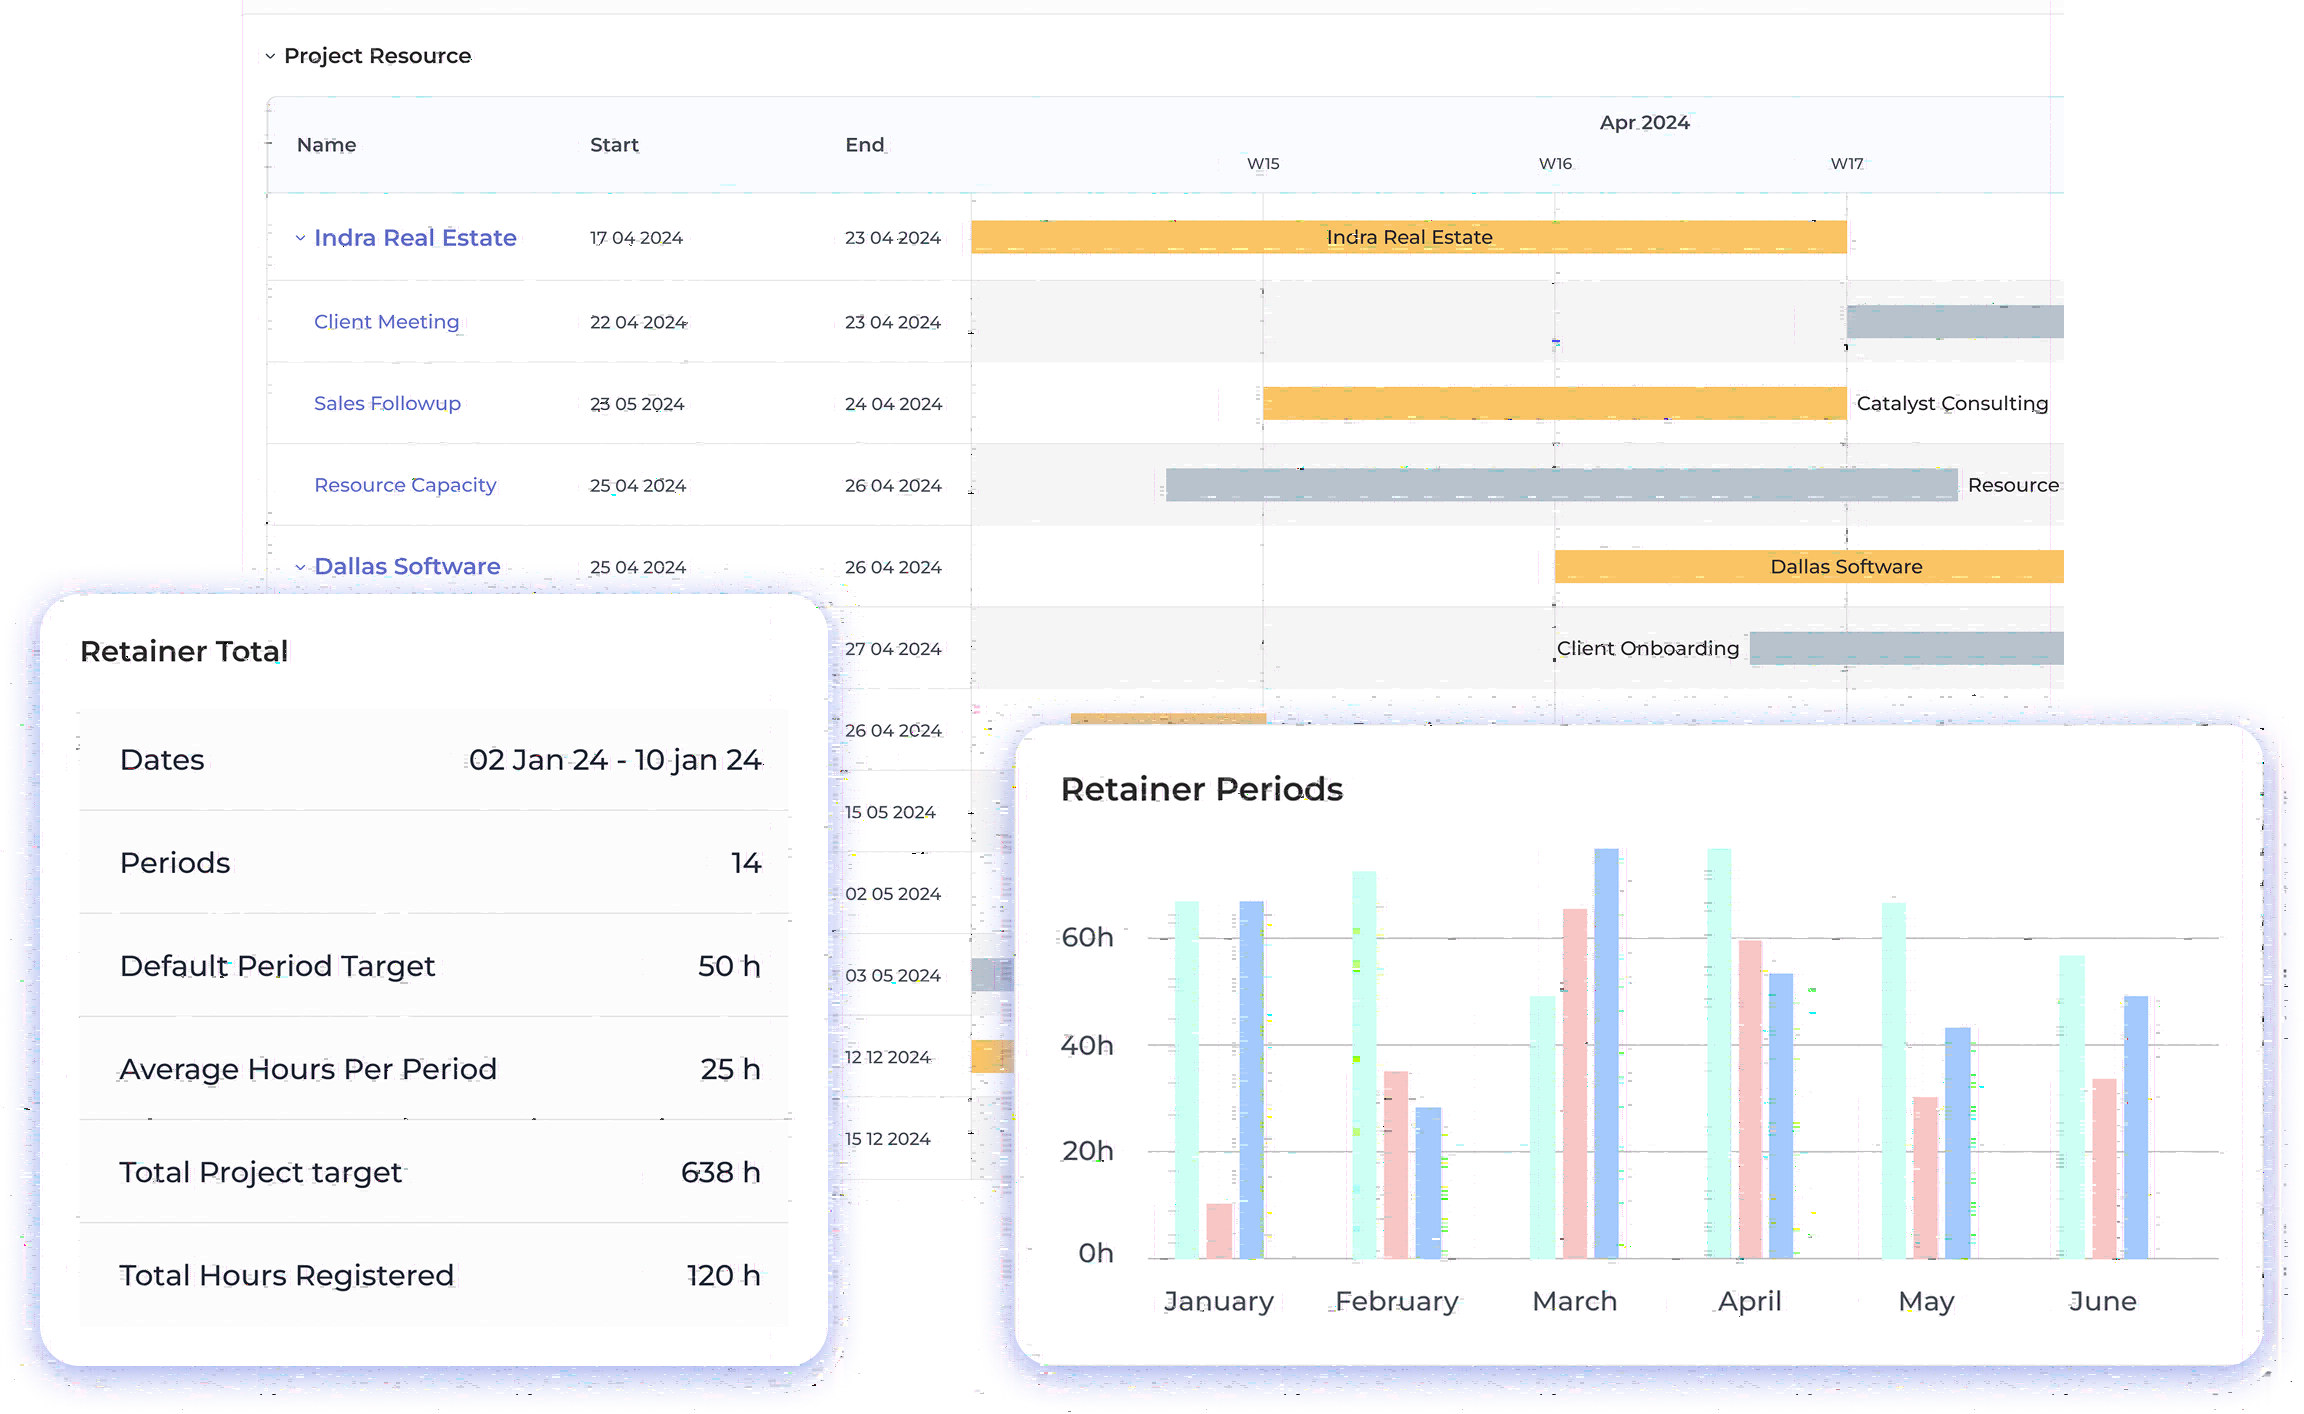Image resolution: width=2304 pixels, height=1414 pixels.
Task: Open the Indra Real Estate project link
Action: click(x=415, y=237)
